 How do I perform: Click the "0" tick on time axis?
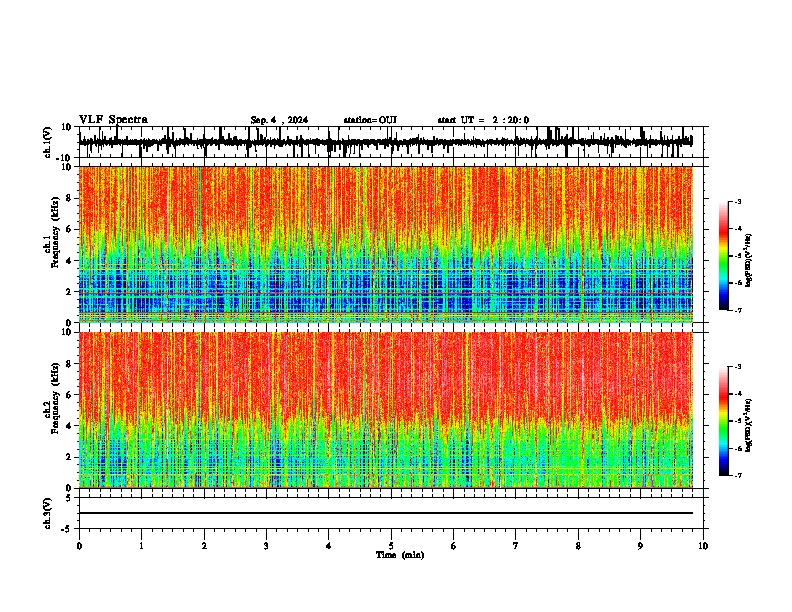coord(79,546)
